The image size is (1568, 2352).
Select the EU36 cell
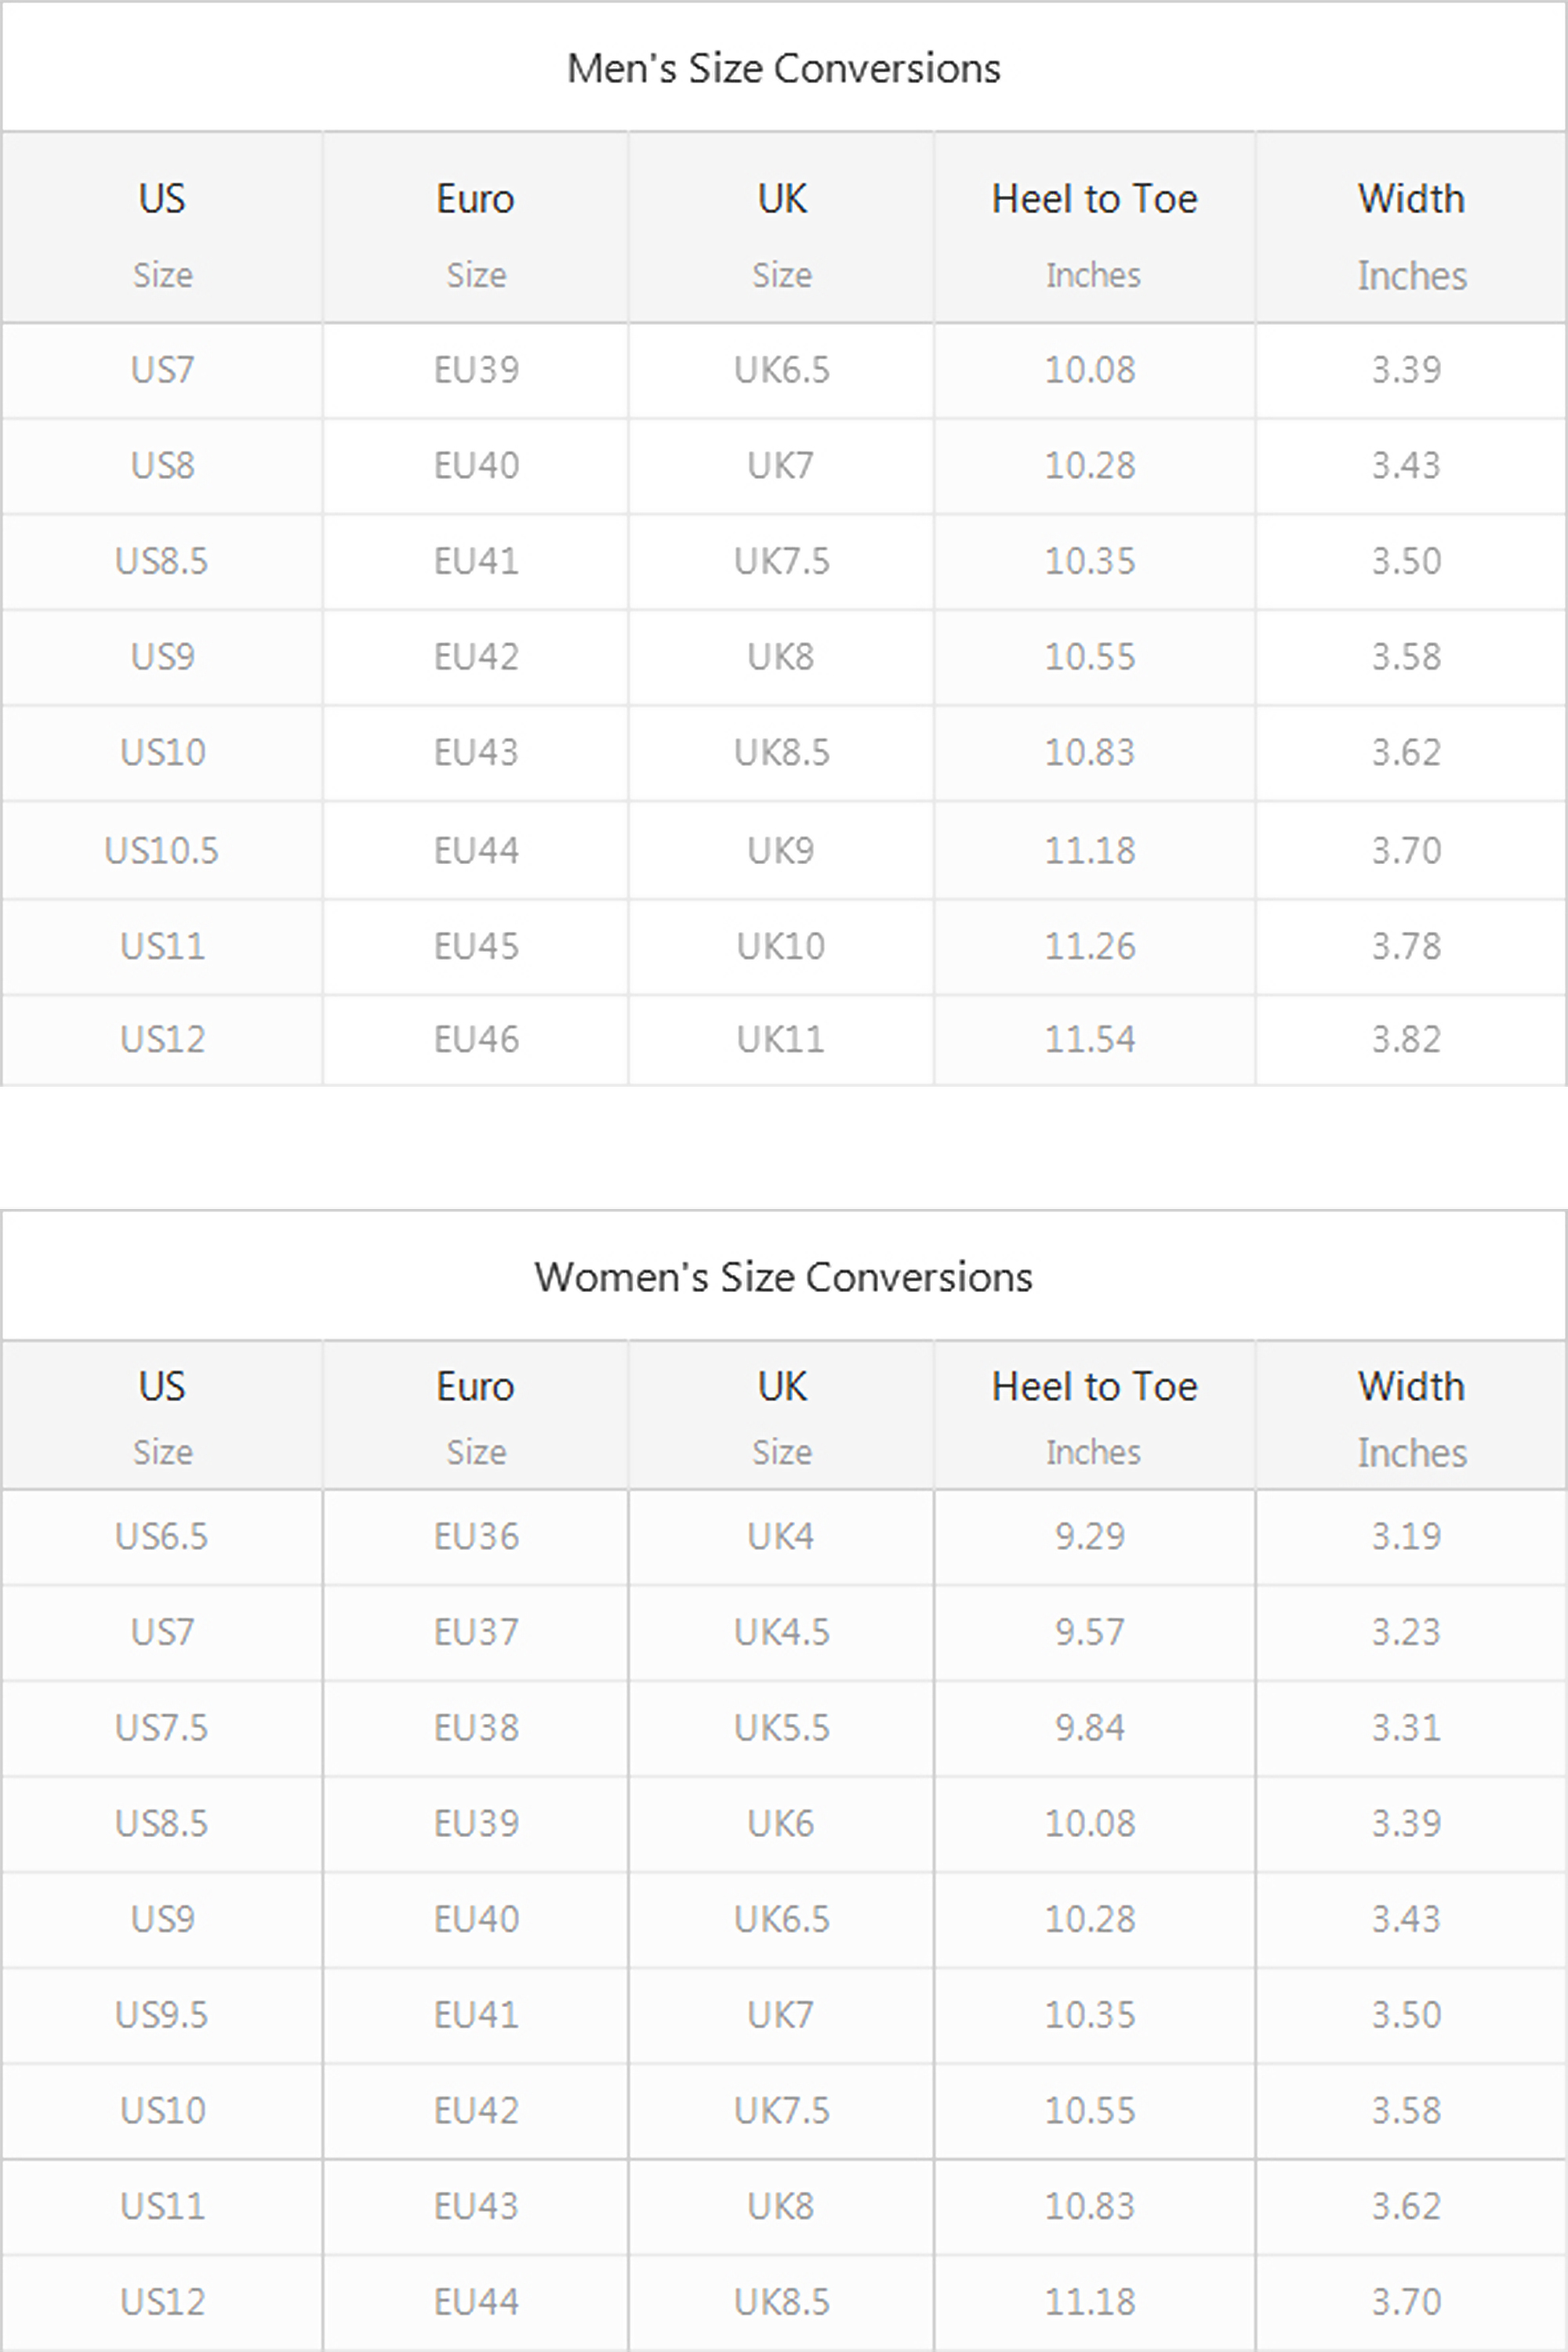pyautogui.click(x=476, y=1537)
